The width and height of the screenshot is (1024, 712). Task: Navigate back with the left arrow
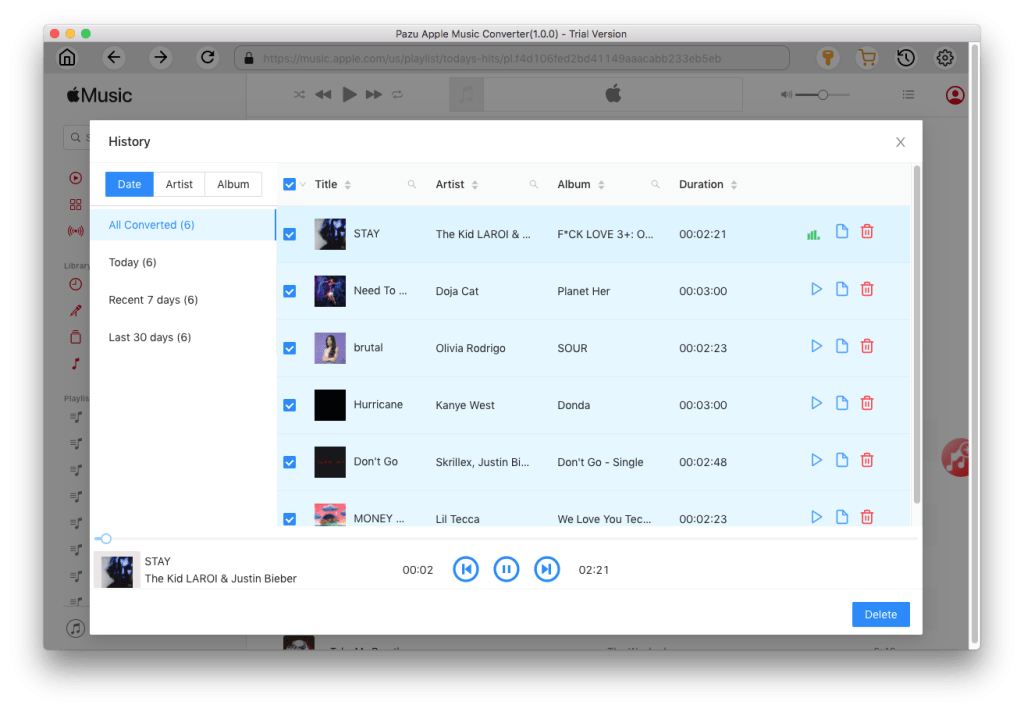[114, 57]
